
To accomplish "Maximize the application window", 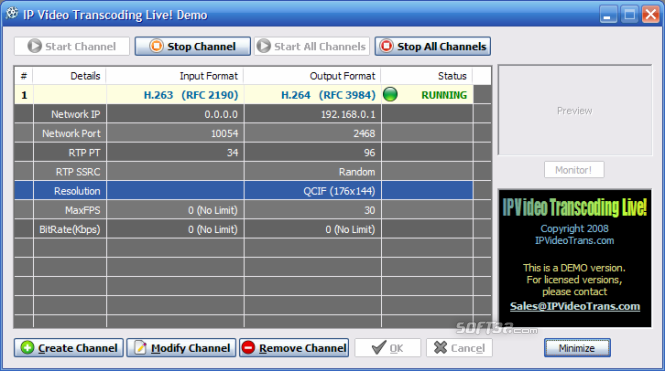I will pyautogui.click(x=629, y=14).
